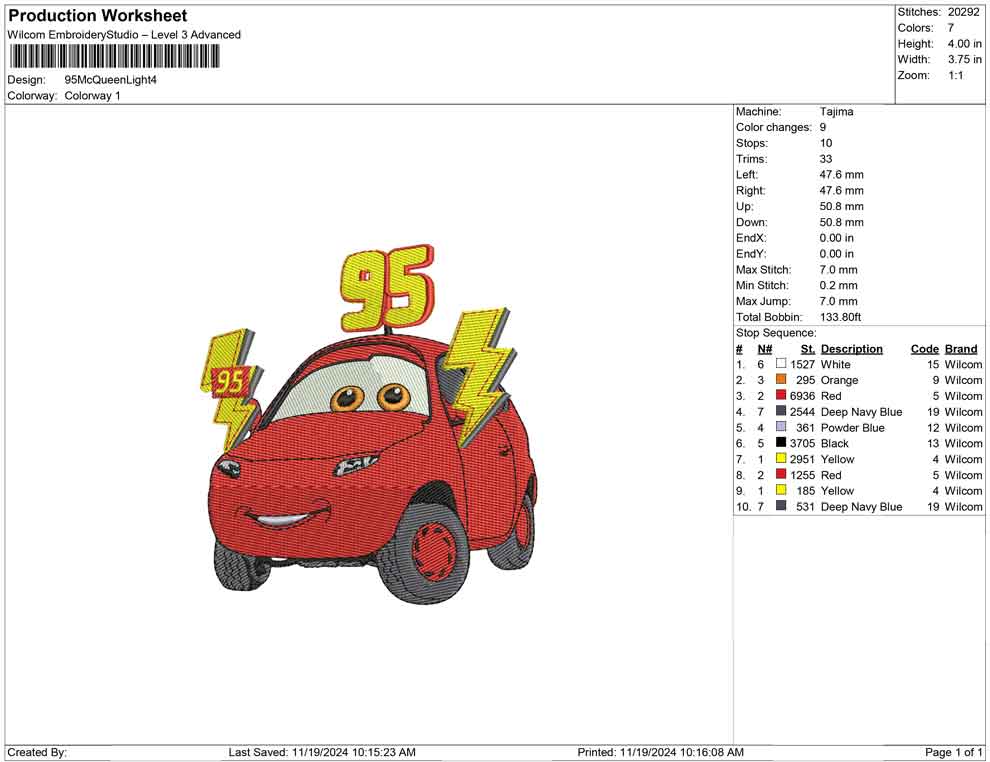Click the large yellow 95 number in design

[387, 285]
